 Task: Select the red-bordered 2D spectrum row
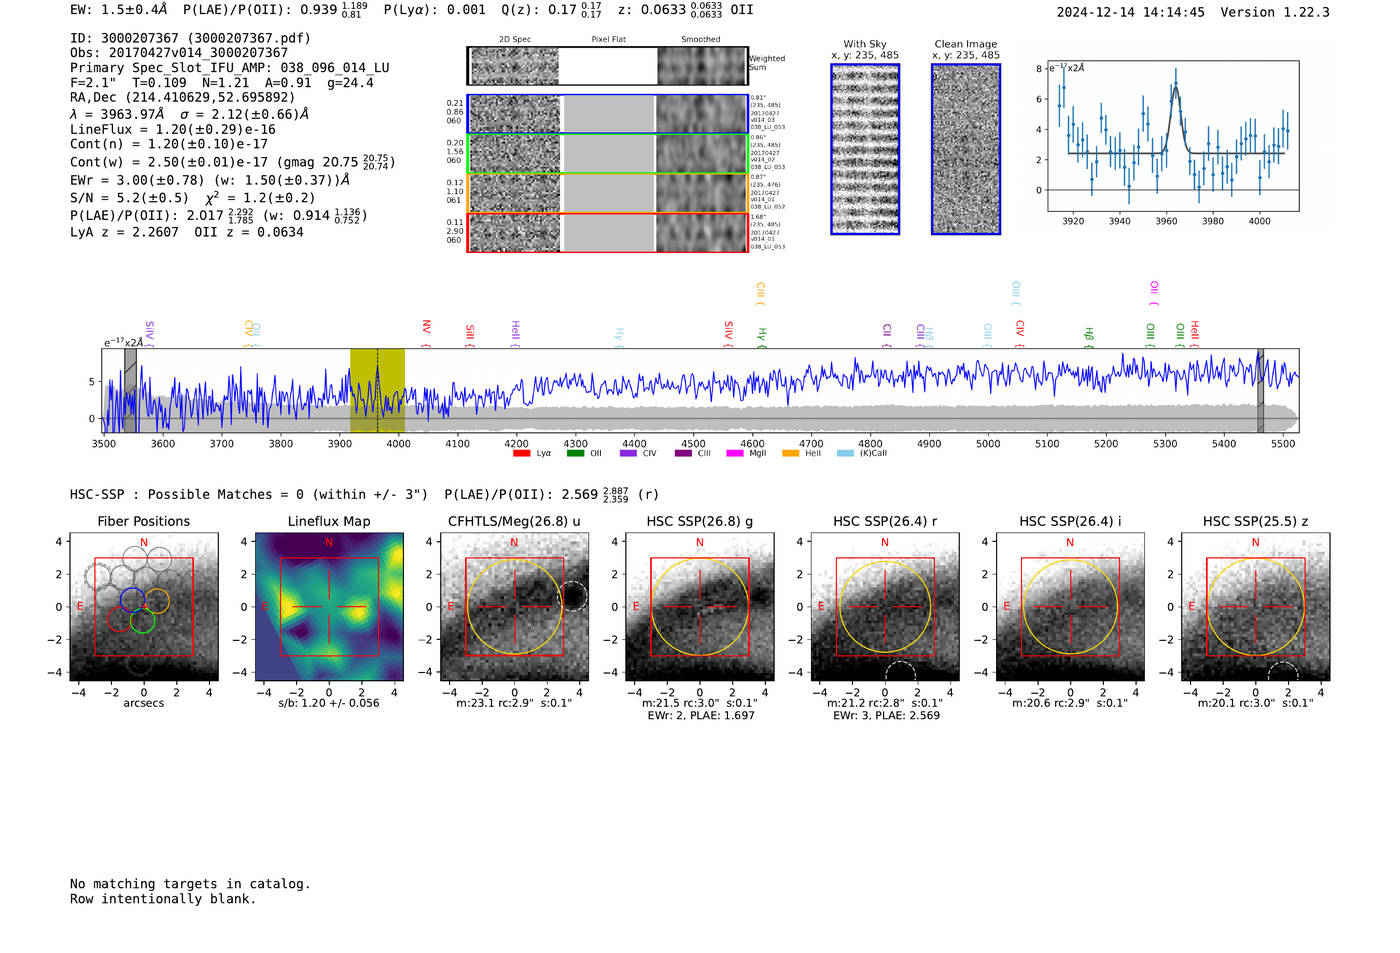607,232
